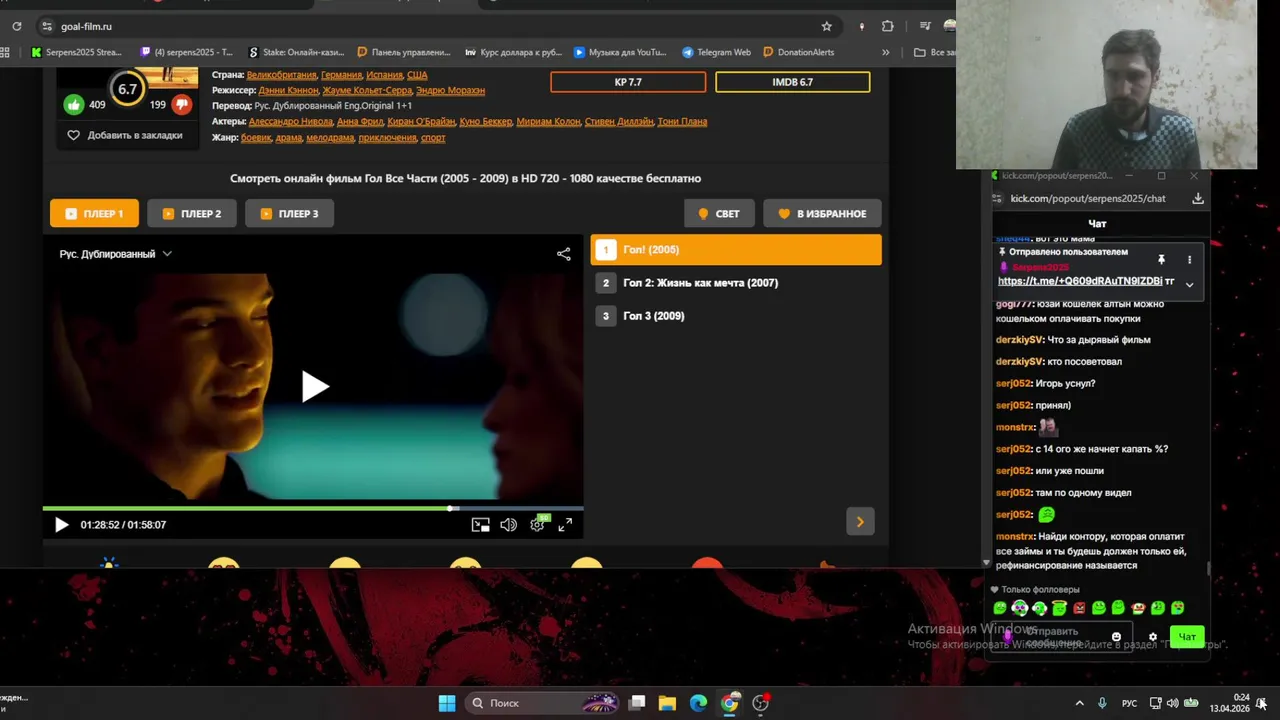
Task: Switch to ПЛЕЕР 3 tab
Action: (289, 213)
